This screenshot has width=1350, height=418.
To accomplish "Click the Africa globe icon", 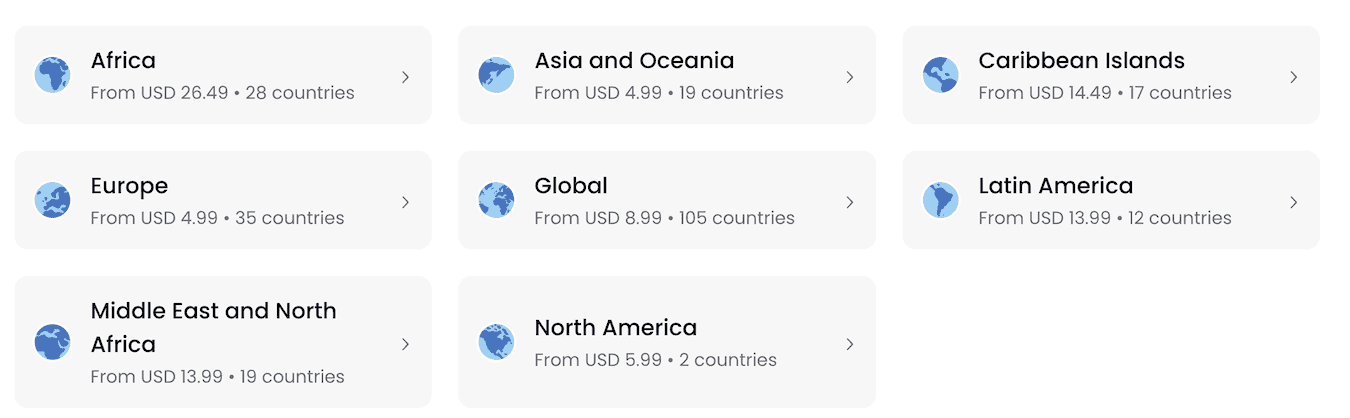I will click(x=52, y=75).
